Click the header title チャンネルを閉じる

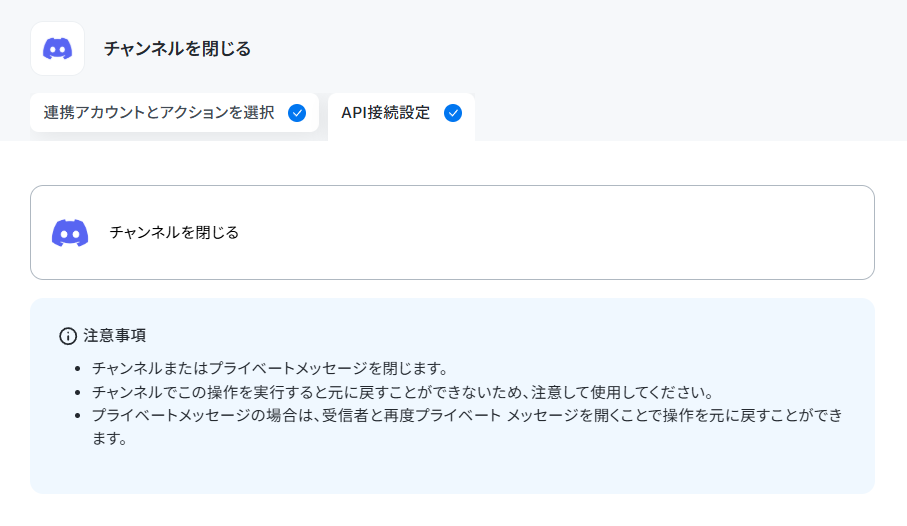[177, 49]
